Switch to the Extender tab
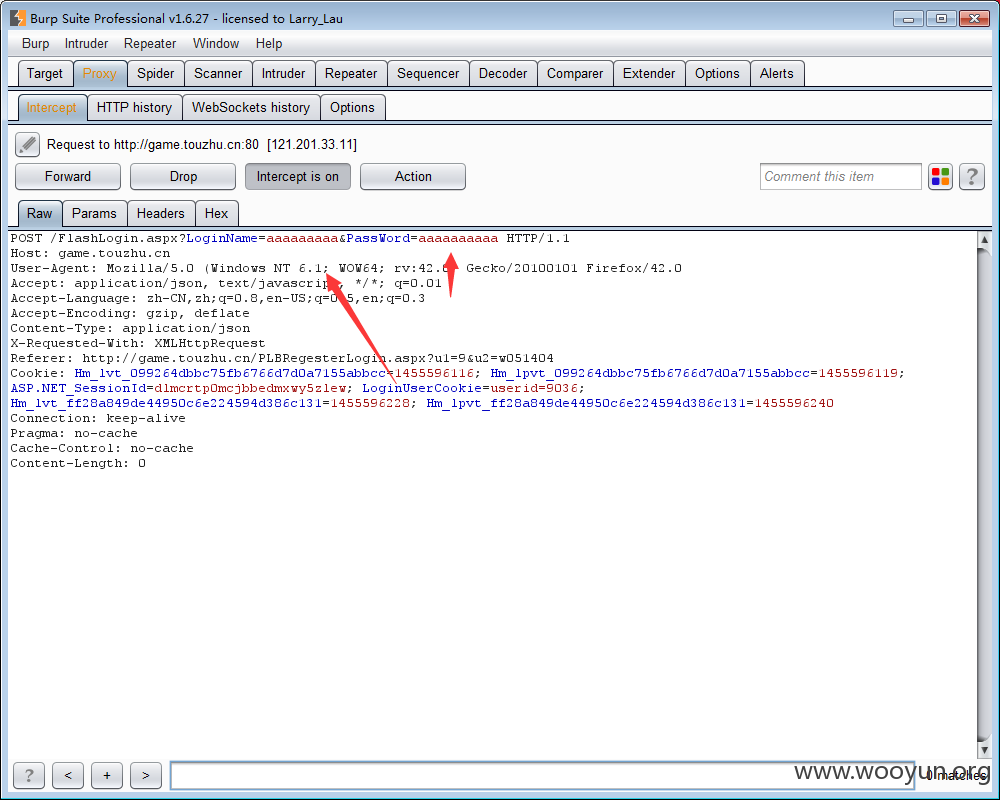The image size is (1000, 800). pyautogui.click(x=649, y=74)
